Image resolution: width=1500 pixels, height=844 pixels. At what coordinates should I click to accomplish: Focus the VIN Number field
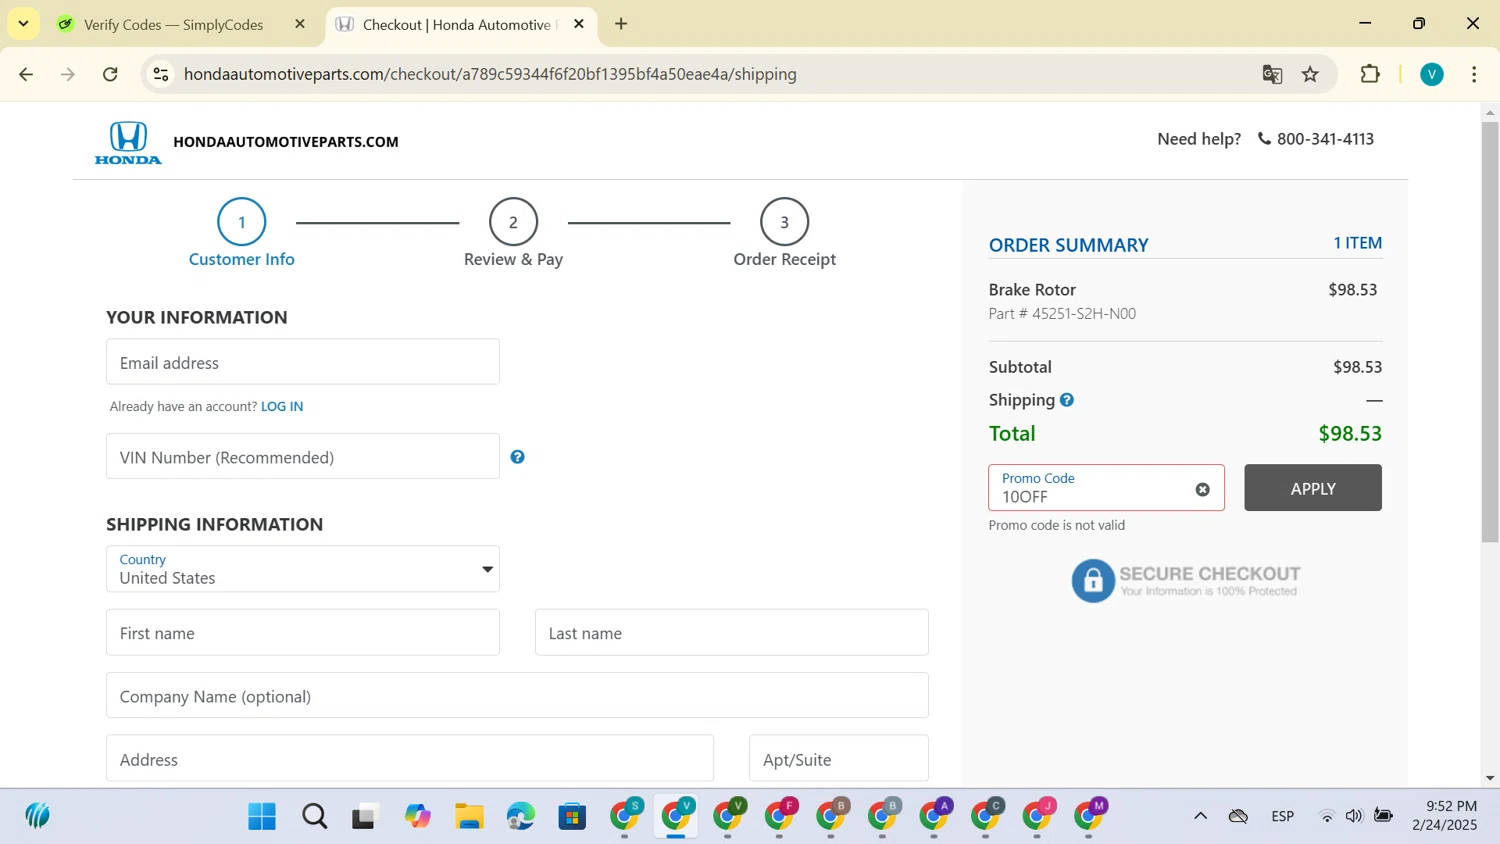pyautogui.click(x=303, y=456)
